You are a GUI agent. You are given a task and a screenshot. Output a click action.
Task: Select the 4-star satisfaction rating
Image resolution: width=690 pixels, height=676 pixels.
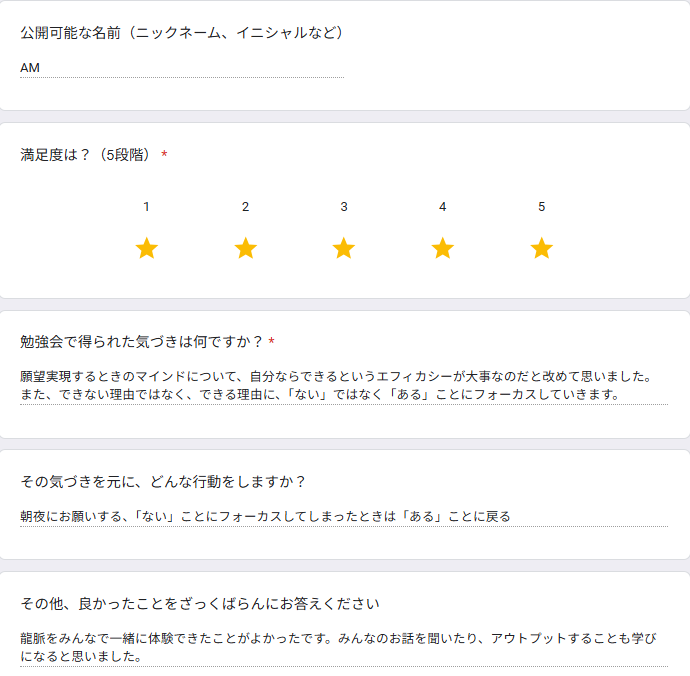443,248
